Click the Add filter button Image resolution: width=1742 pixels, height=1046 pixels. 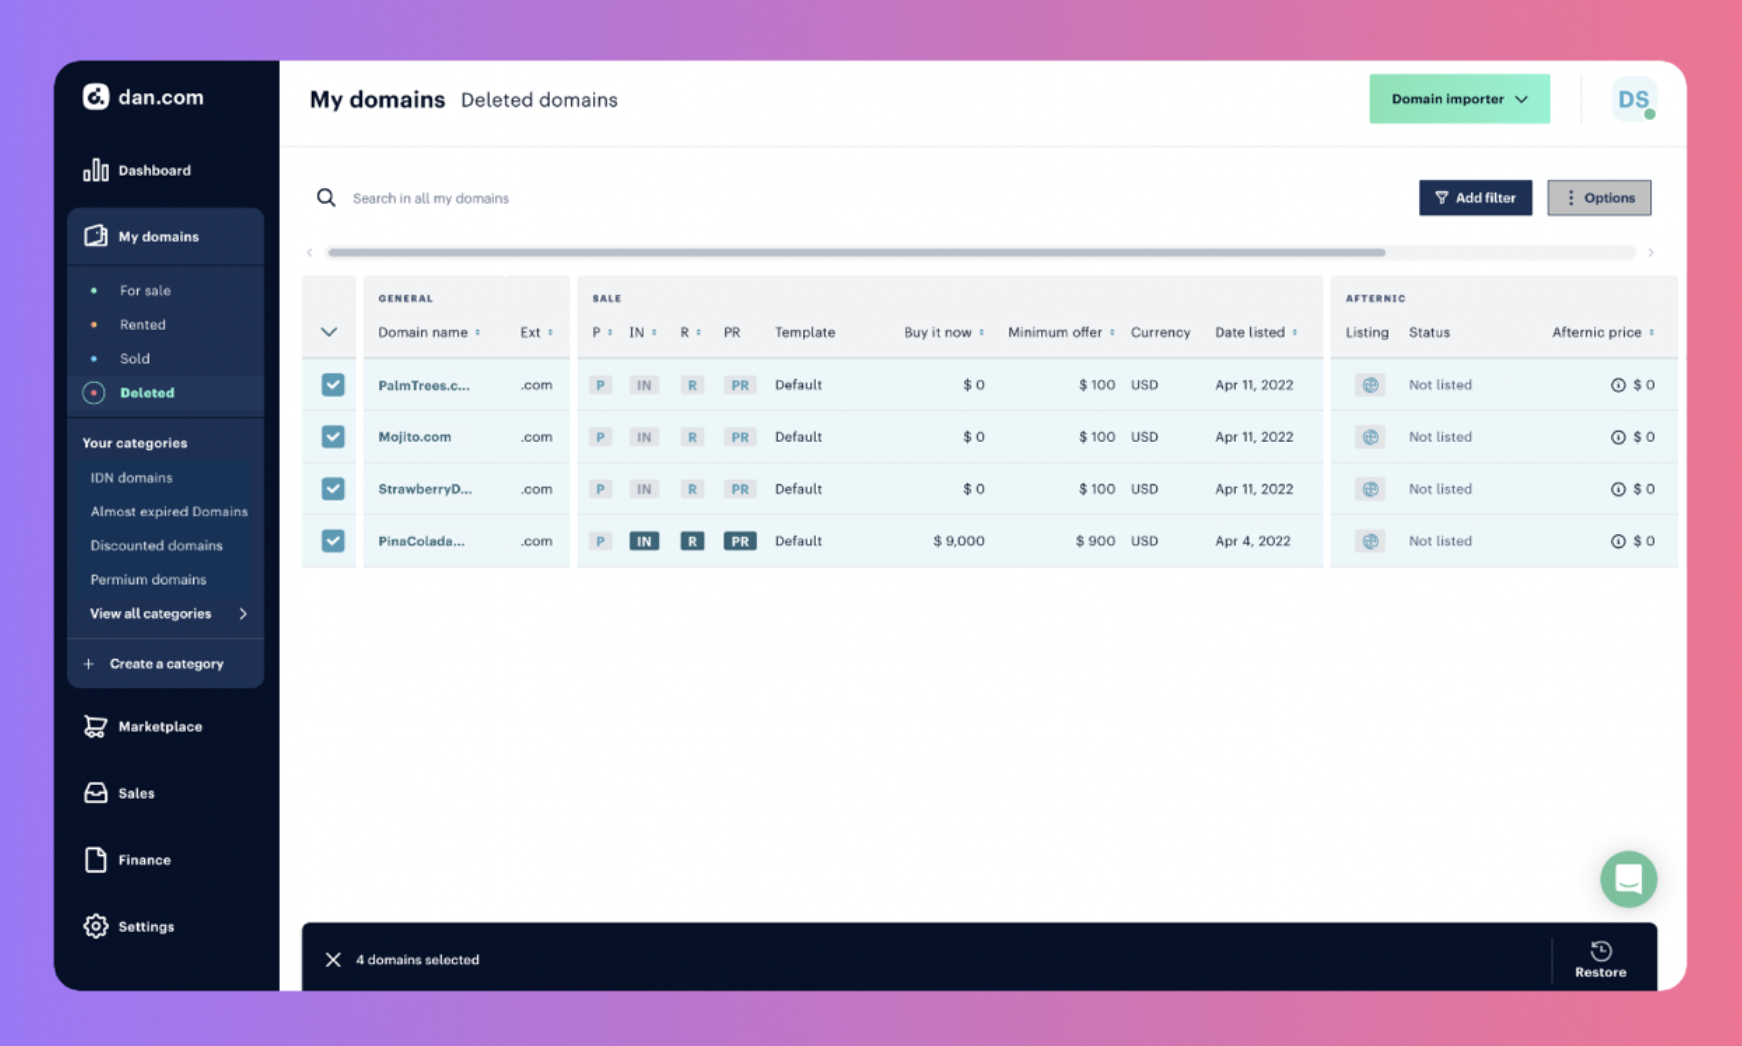tap(1475, 198)
